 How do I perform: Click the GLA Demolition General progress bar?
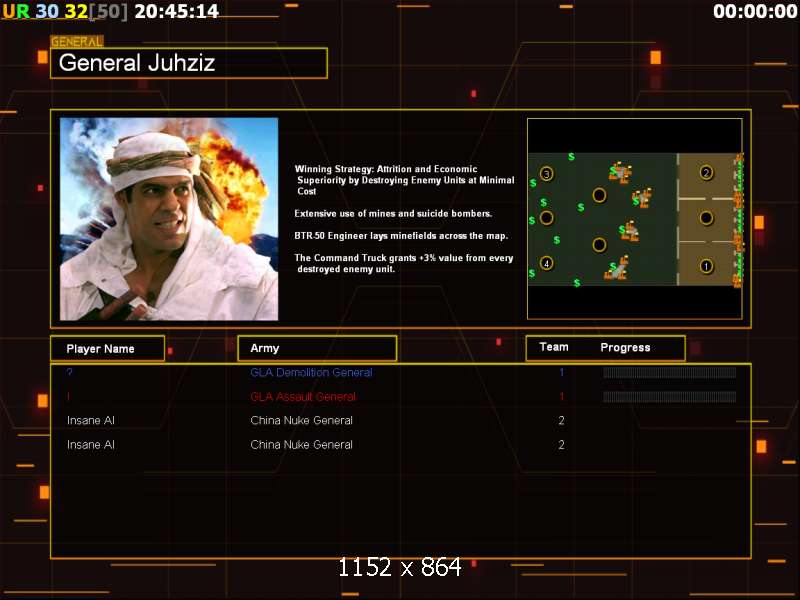coord(669,372)
